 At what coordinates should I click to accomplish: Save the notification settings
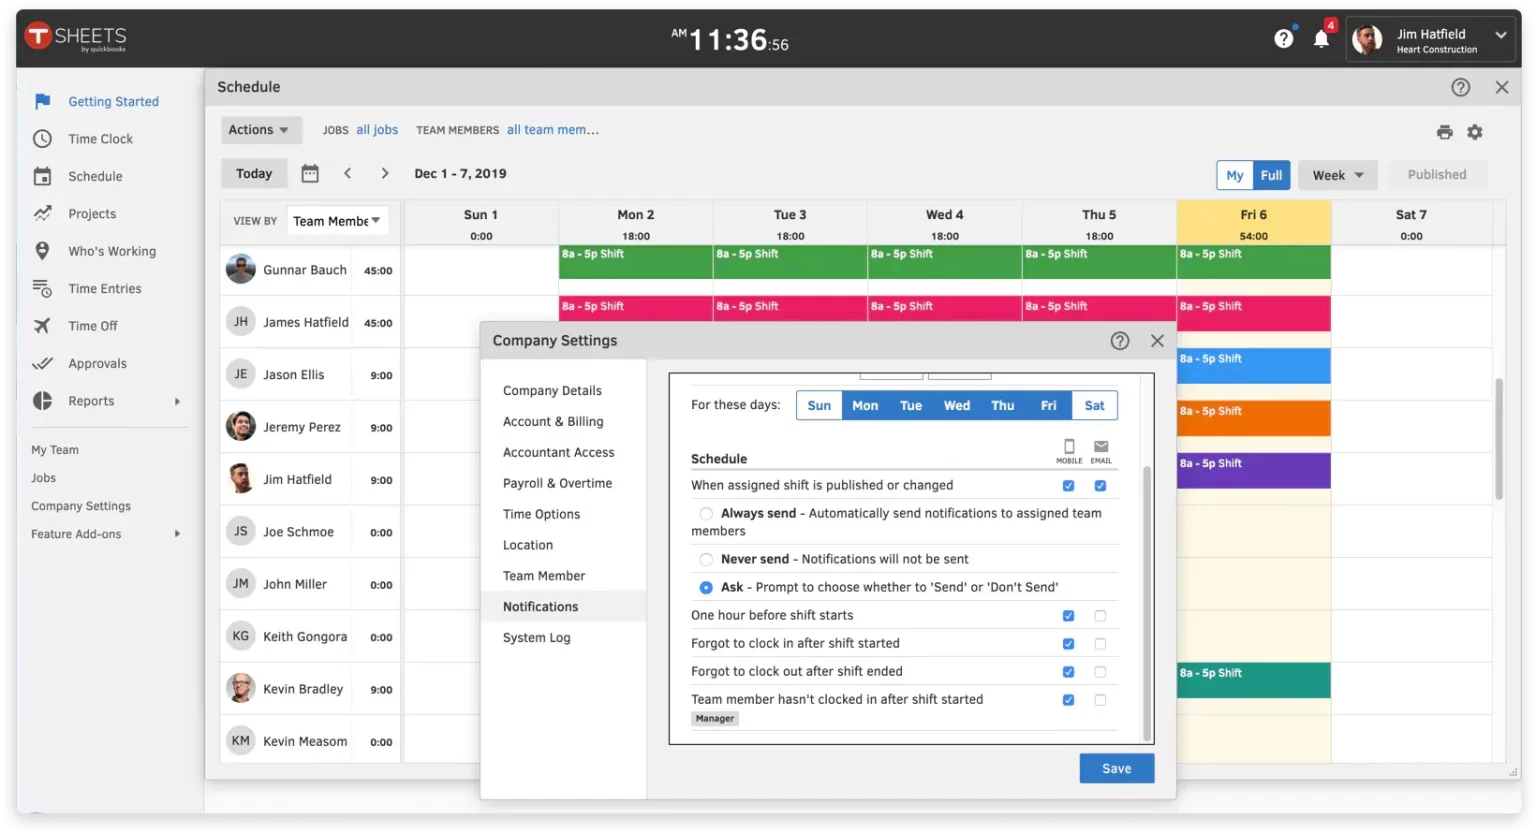click(1116, 768)
